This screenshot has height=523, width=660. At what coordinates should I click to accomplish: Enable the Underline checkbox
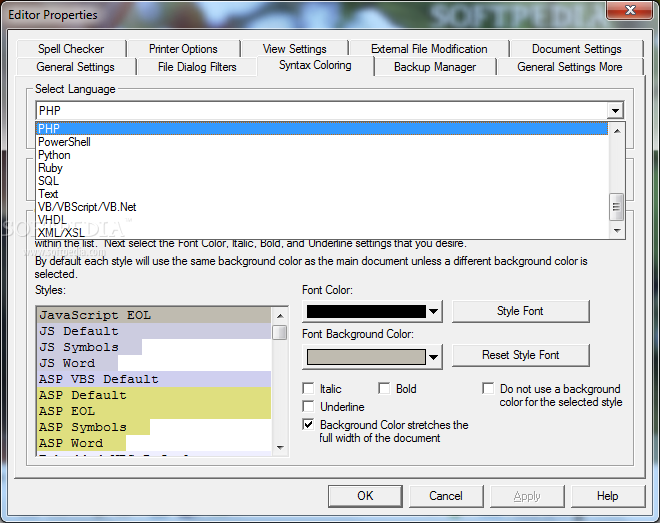click(x=309, y=406)
